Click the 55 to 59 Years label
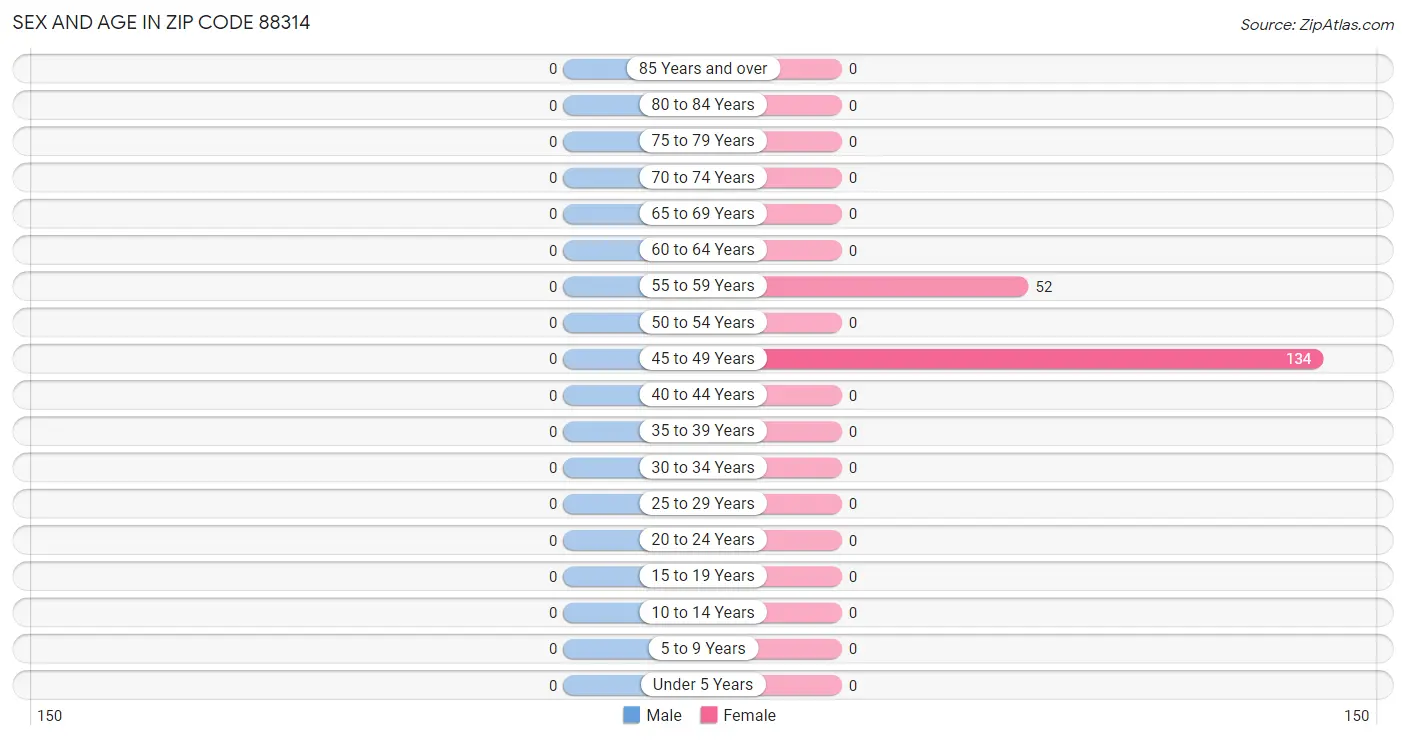This screenshot has width=1406, height=740. point(703,286)
